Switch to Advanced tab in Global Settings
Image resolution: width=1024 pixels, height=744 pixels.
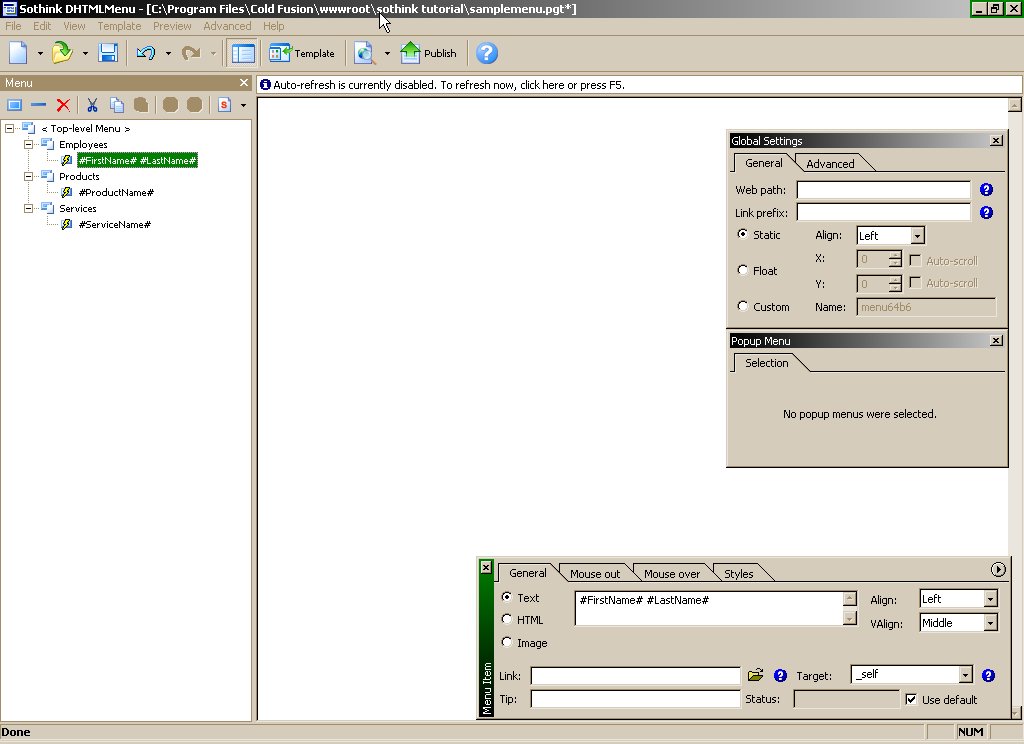point(829,163)
